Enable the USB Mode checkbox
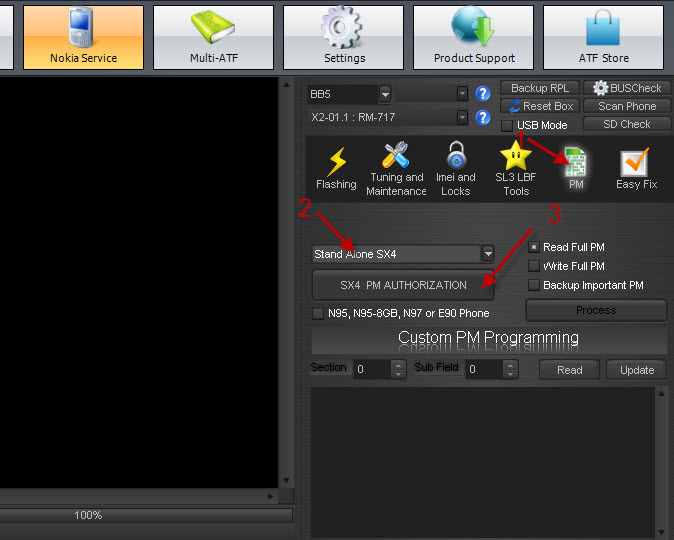This screenshot has width=674, height=540. click(507, 126)
